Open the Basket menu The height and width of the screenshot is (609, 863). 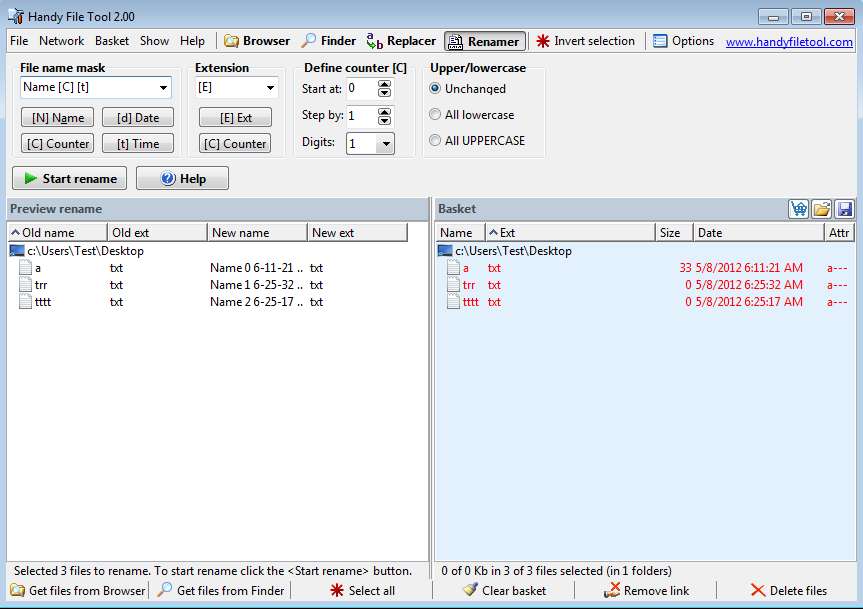tap(112, 41)
